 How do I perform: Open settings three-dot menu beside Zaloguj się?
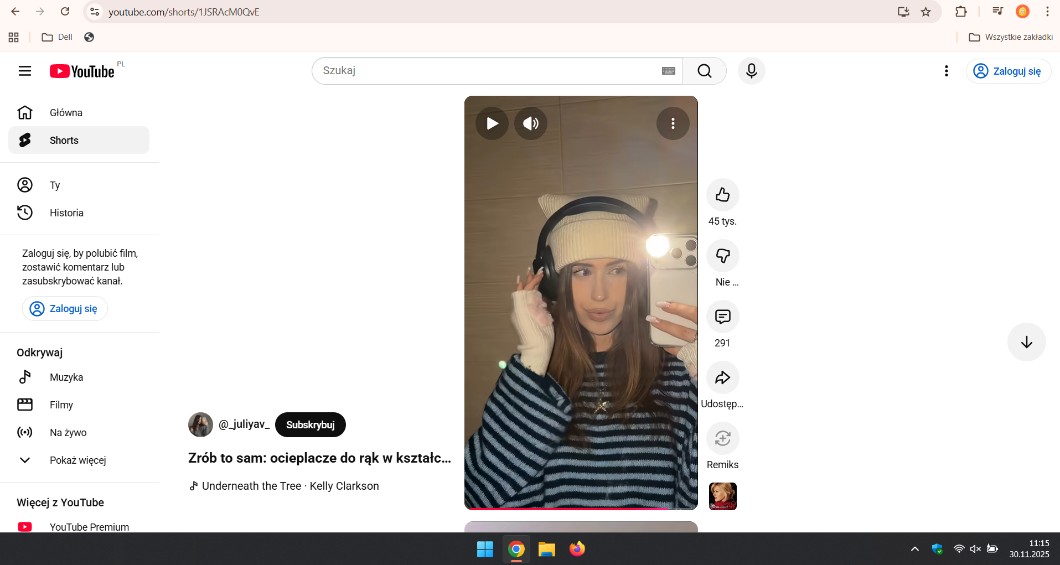pyautogui.click(x=946, y=71)
